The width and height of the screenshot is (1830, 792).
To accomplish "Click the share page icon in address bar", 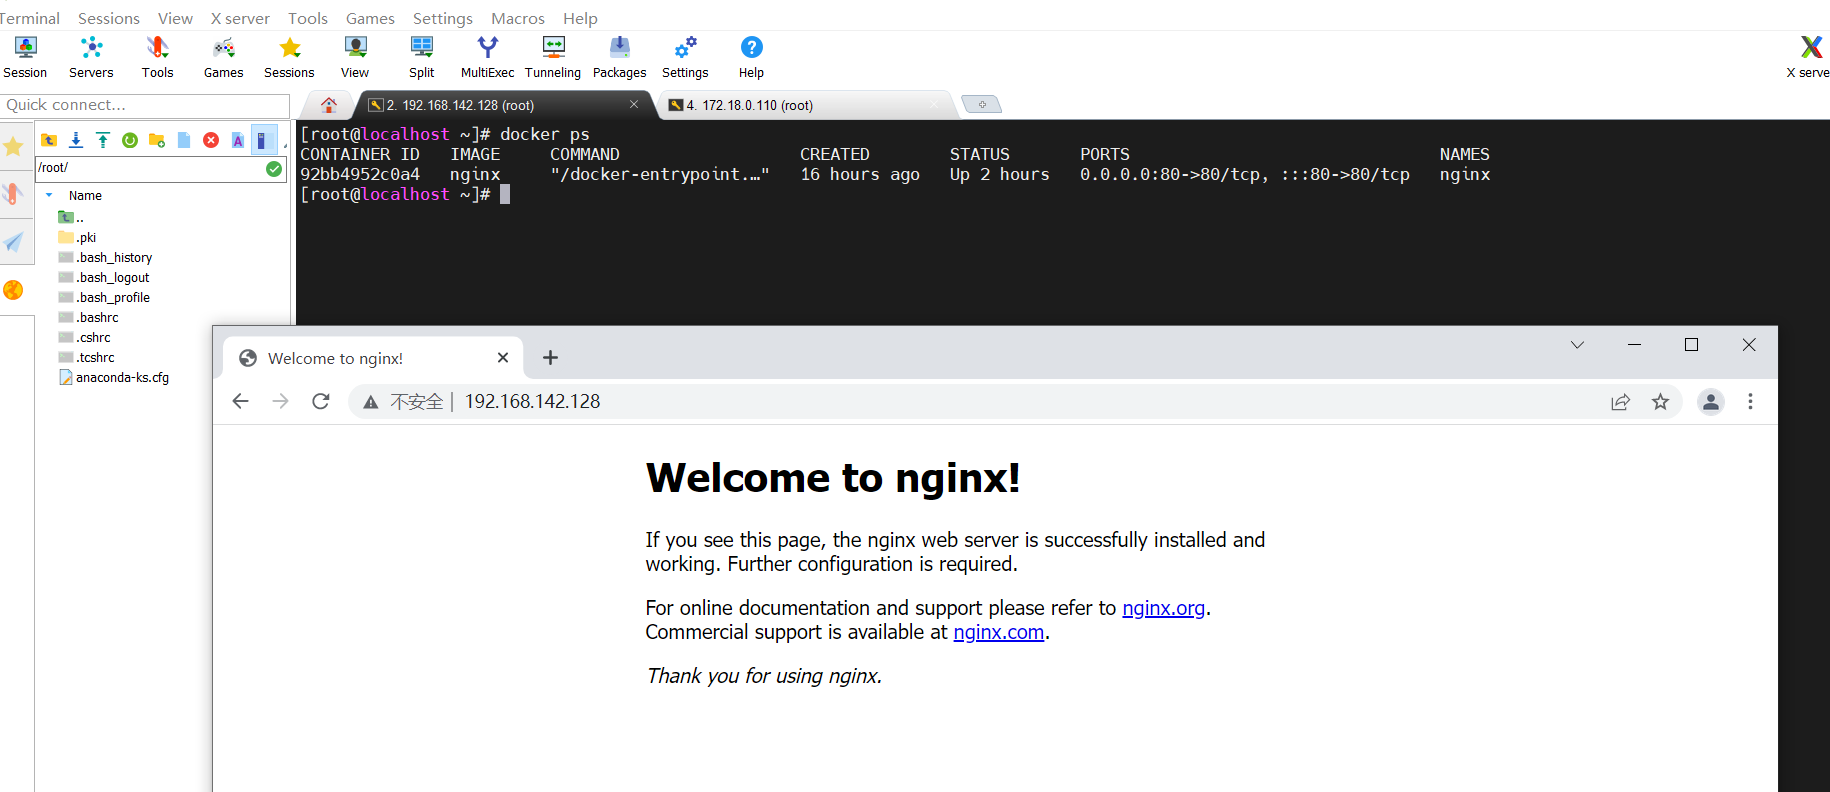I will 1620,401.
